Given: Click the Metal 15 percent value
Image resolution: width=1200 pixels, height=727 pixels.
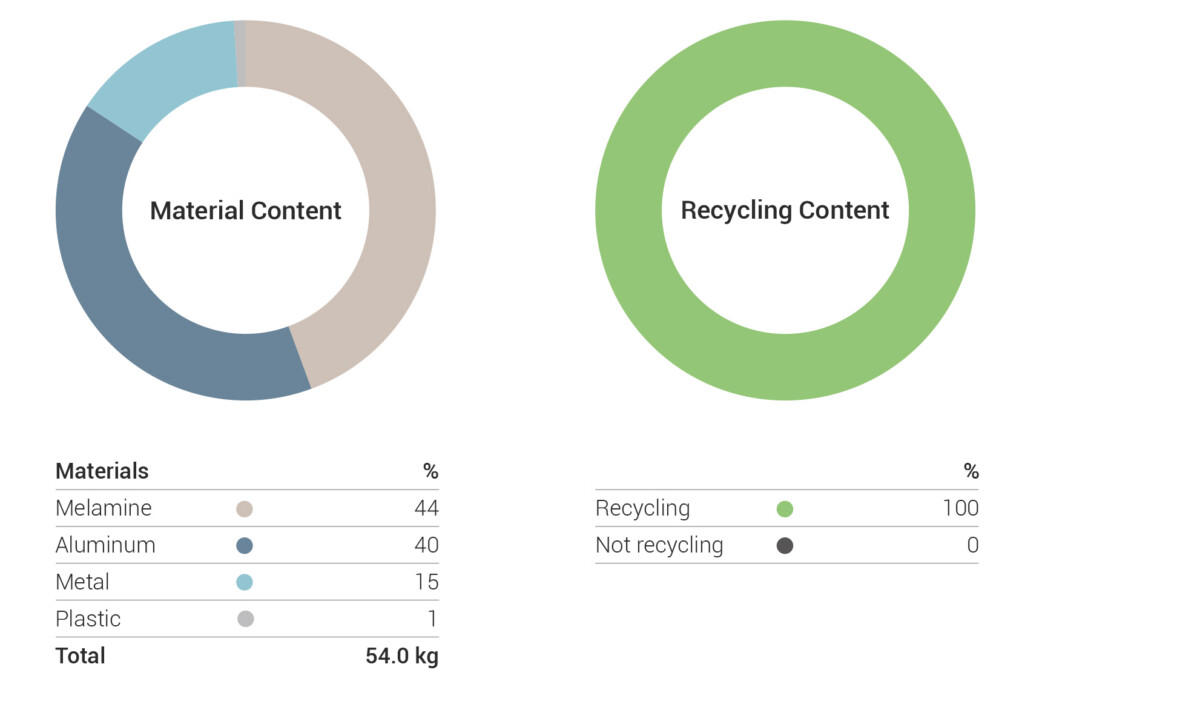Looking at the screenshot, I should tap(427, 582).
